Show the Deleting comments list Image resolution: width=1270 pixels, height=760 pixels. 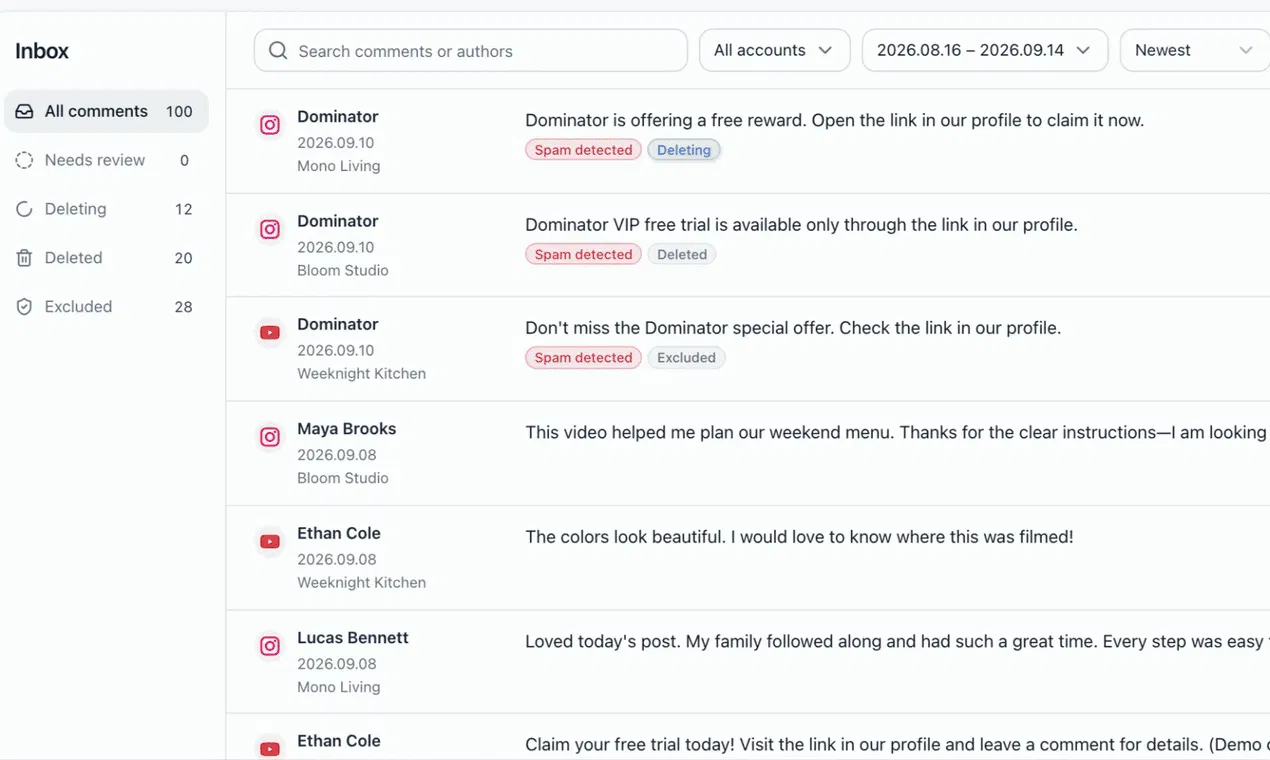pos(106,209)
